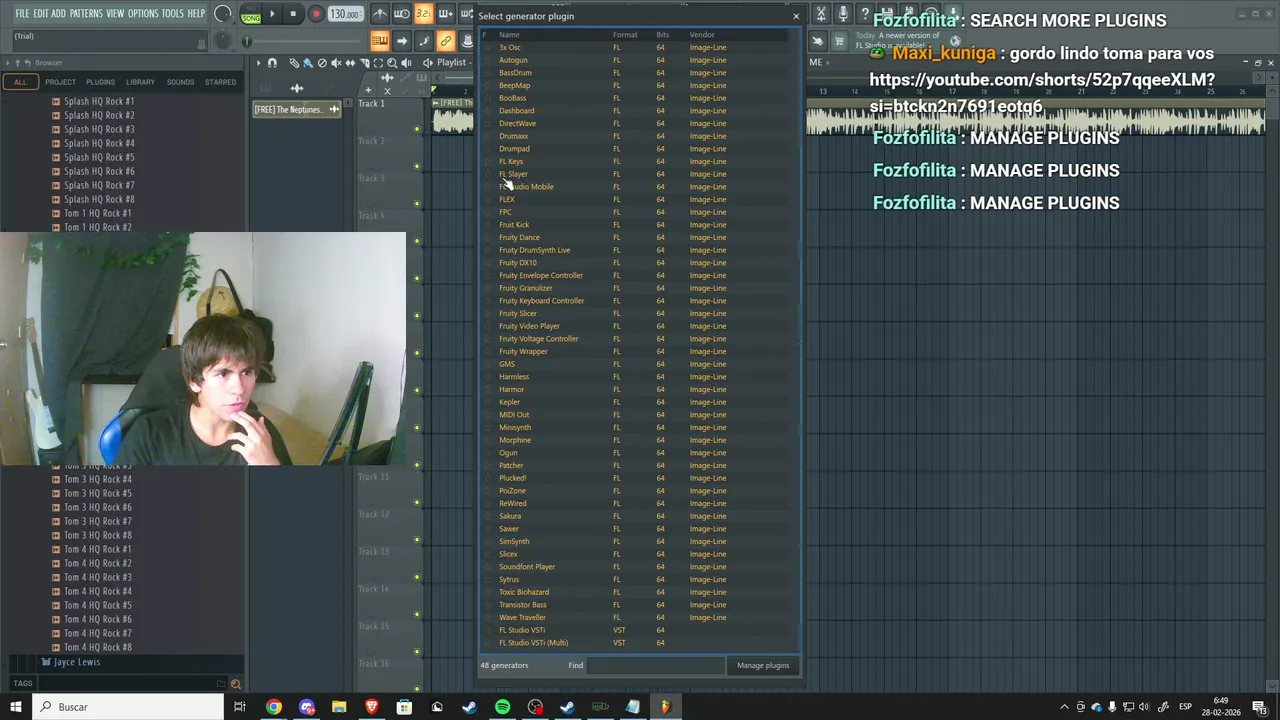The width and height of the screenshot is (1280, 720).
Task: Select the playlist slip tool
Action: point(350,63)
